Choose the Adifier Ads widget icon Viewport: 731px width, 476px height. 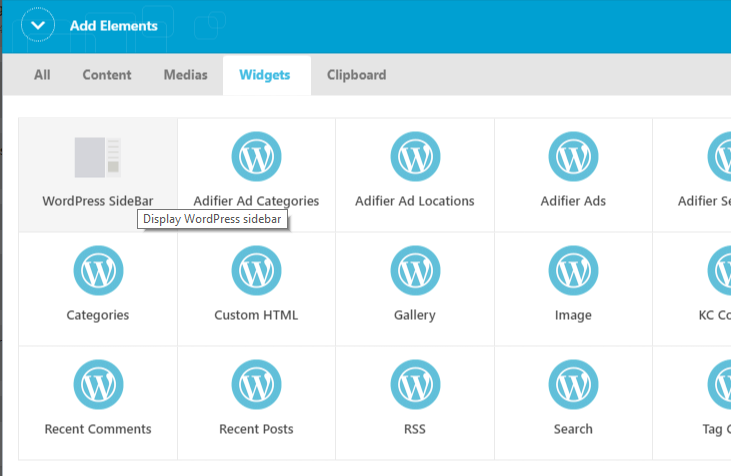(573, 157)
